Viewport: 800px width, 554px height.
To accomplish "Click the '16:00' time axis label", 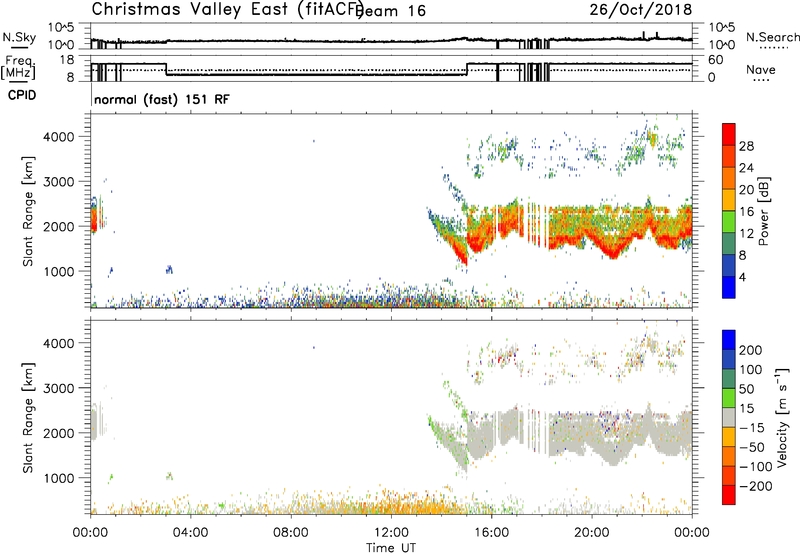I will coord(491,533).
